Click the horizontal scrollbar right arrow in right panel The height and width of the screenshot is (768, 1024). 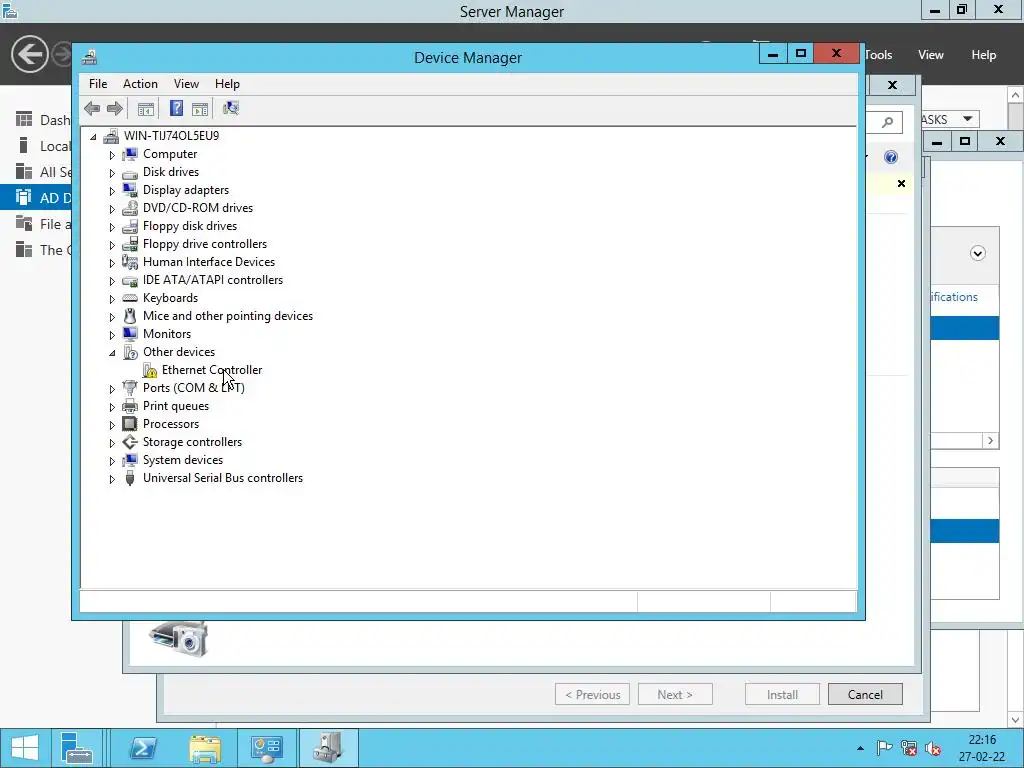pos(990,440)
